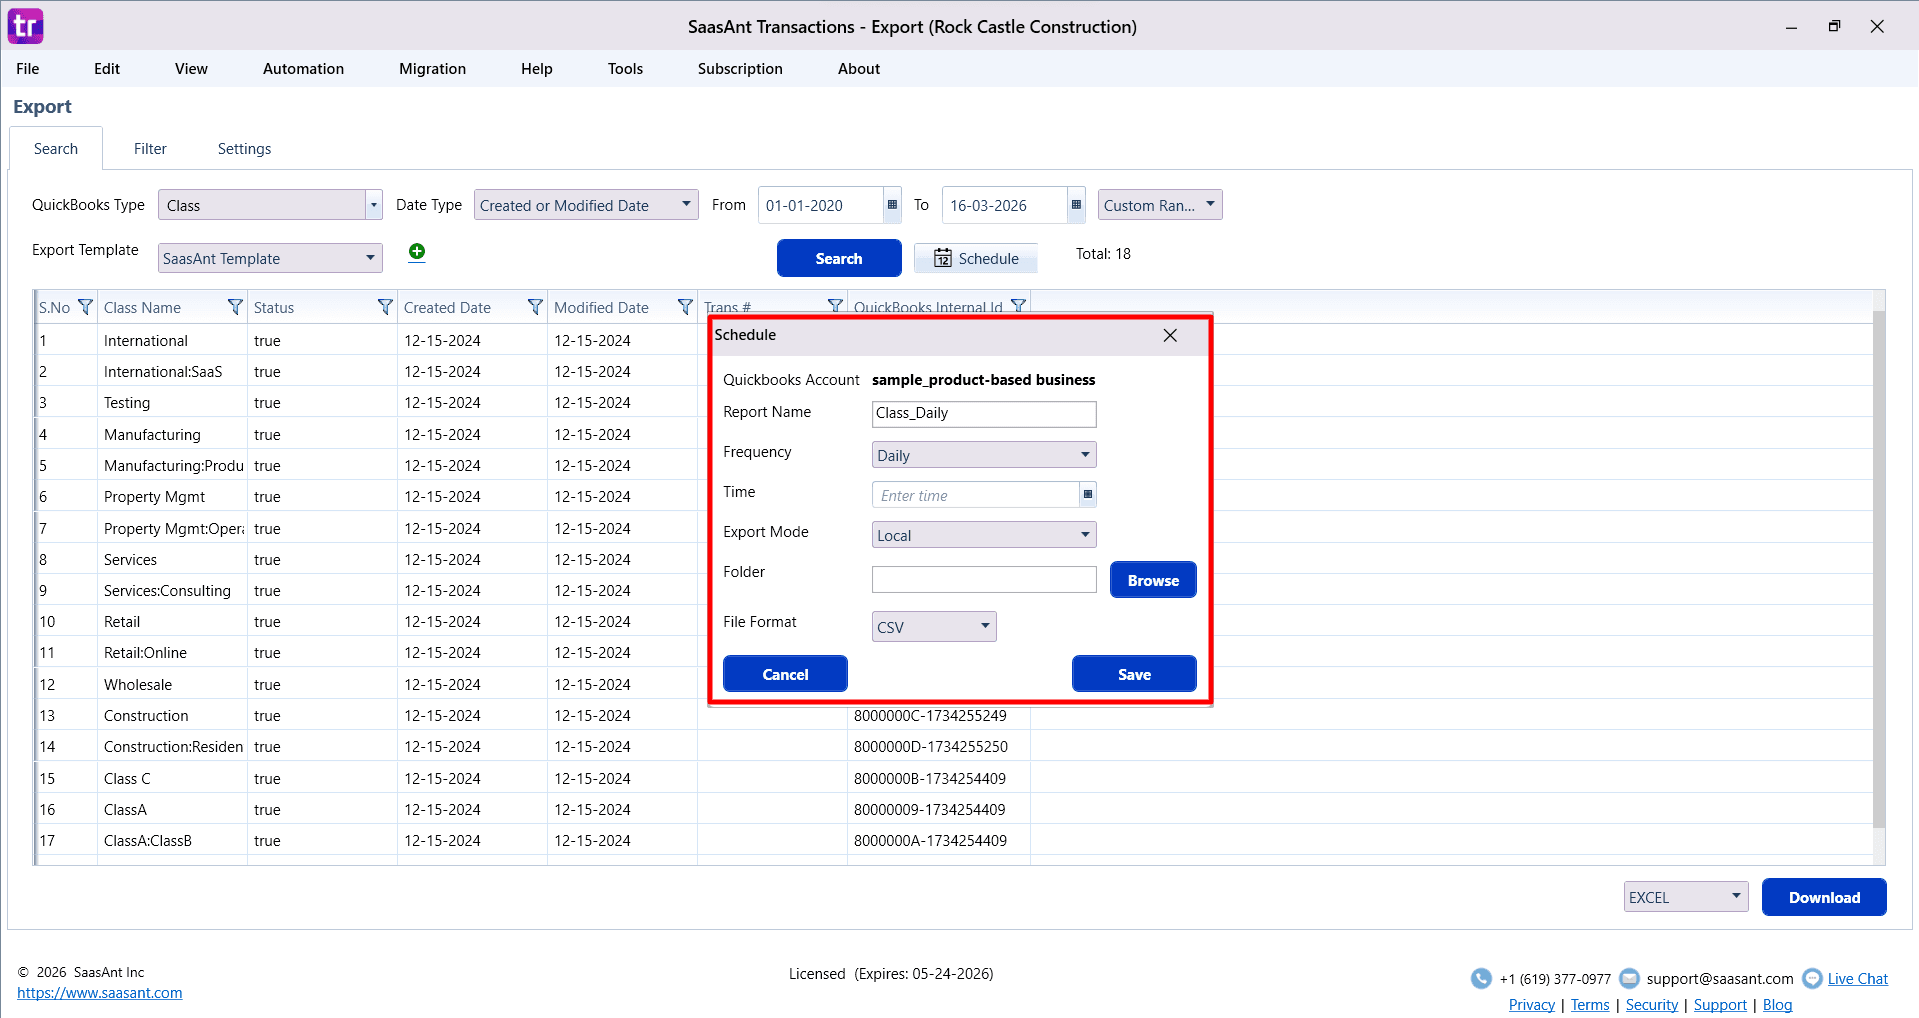This screenshot has width=1919, height=1018.
Task: Close the Schedule dialog with X
Action: tap(1170, 335)
